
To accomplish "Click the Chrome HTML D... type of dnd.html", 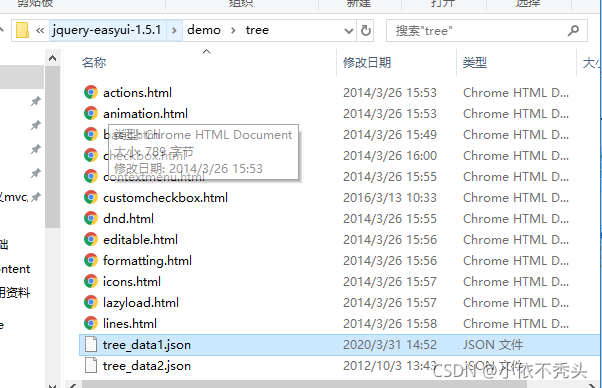I will [x=516, y=218].
